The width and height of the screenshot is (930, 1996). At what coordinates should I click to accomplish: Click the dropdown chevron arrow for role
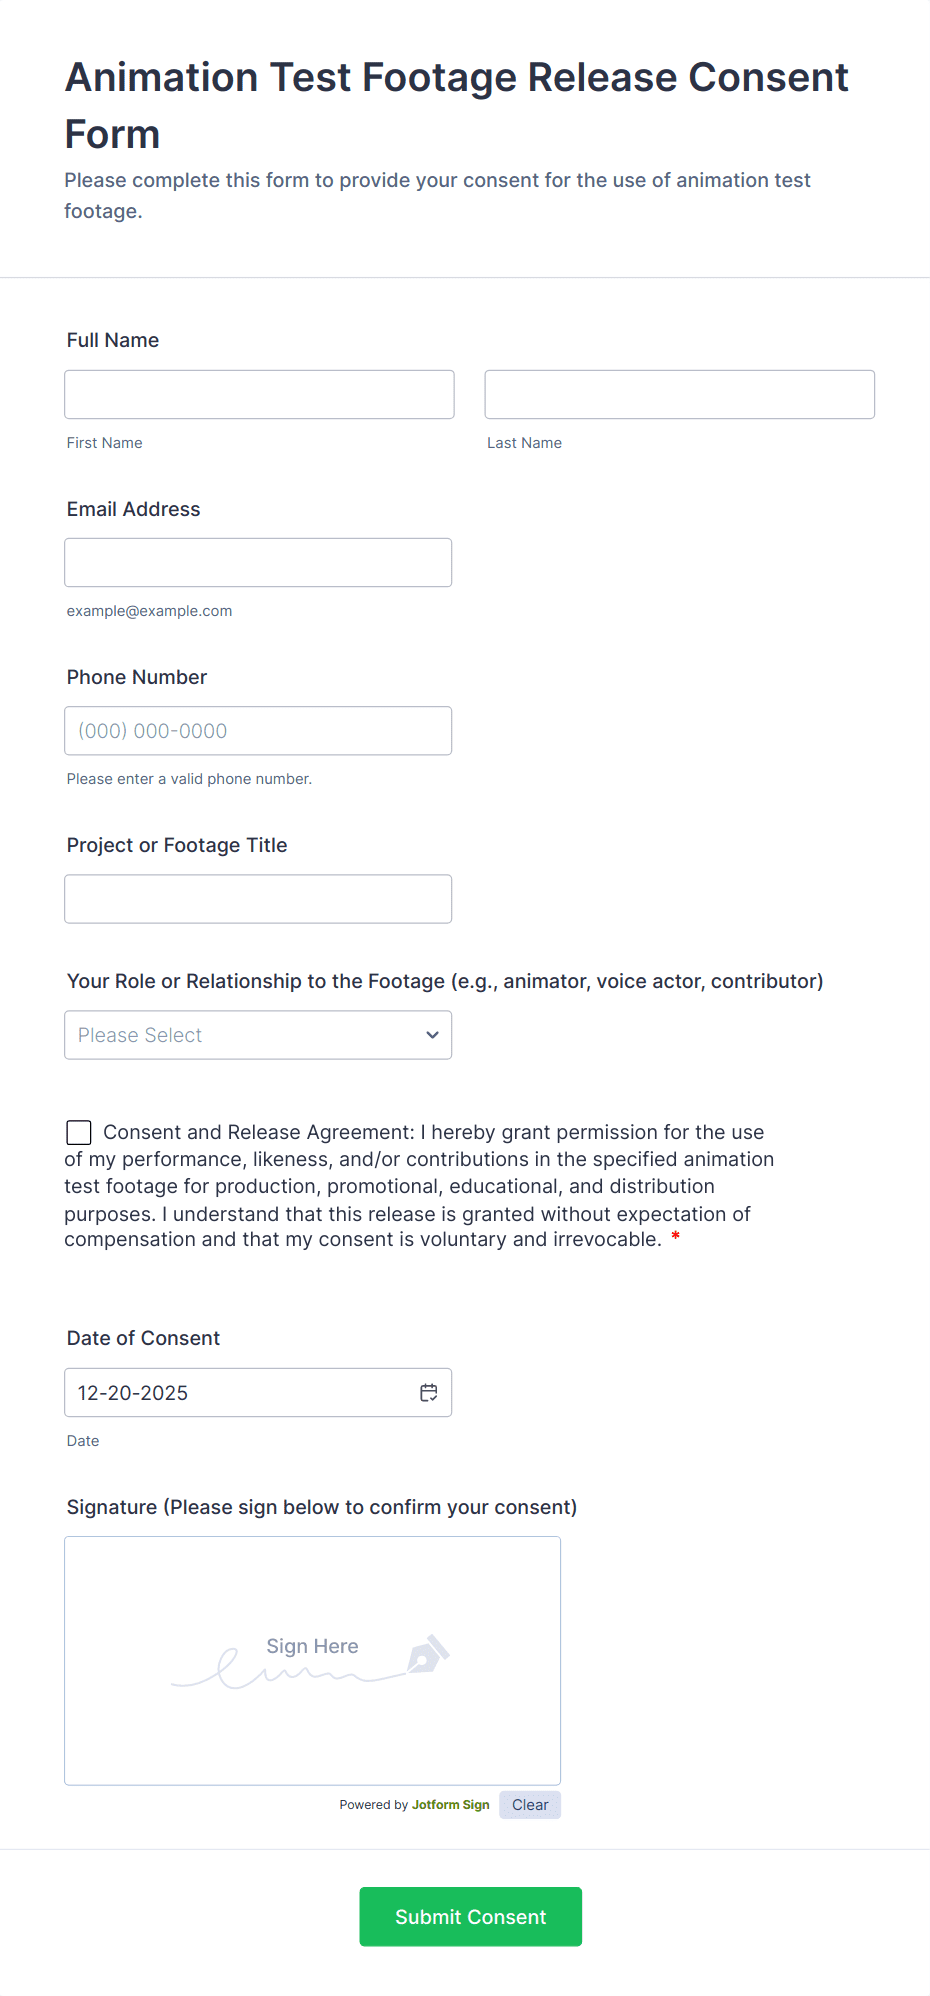[x=432, y=1035]
